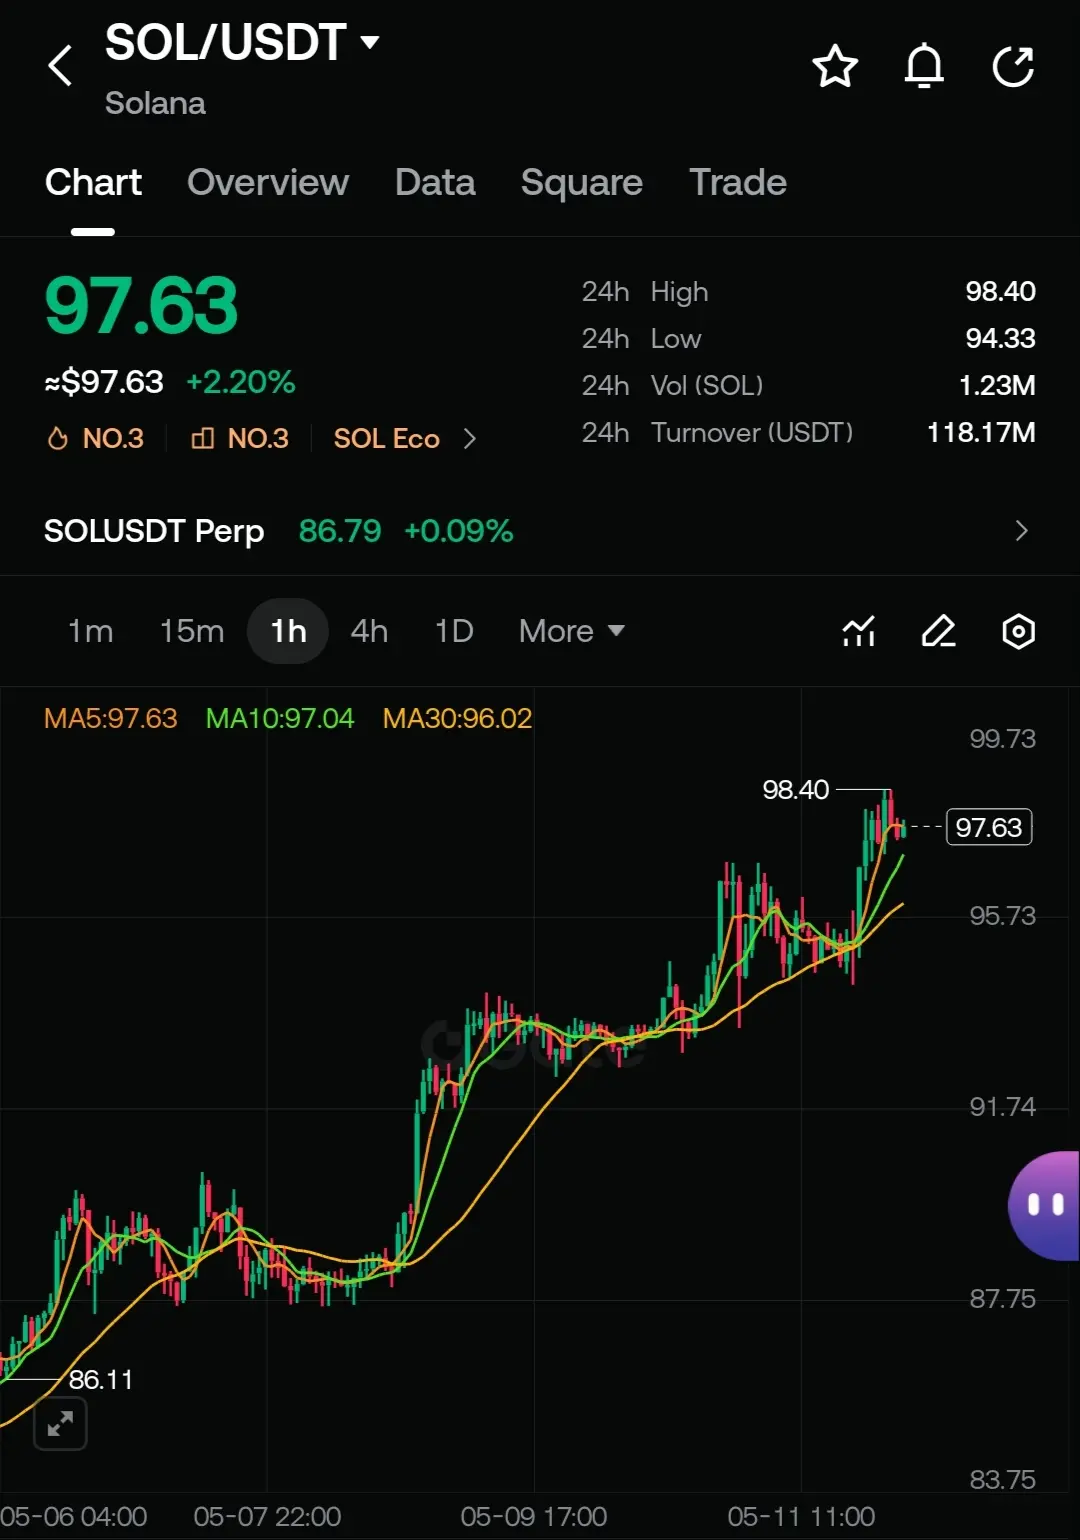1080x1540 pixels.
Task: Tap the large 97.63 price display
Action: tap(141, 306)
